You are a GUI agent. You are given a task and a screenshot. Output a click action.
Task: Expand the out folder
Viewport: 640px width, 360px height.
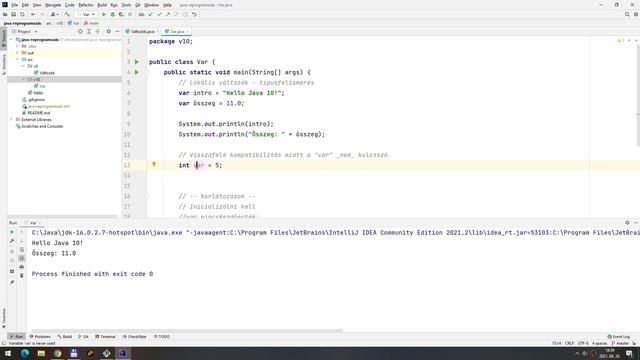(x=17, y=53)
